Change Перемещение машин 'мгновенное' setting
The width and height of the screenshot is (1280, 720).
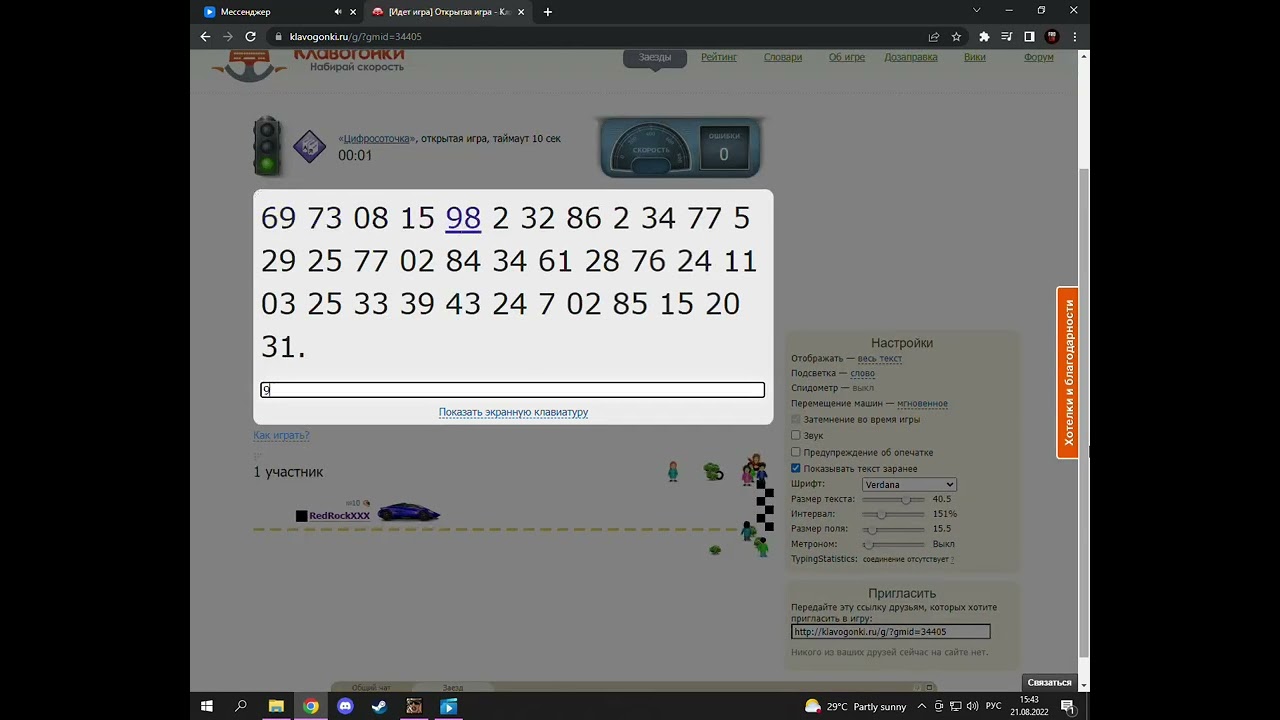click(922, 404)
